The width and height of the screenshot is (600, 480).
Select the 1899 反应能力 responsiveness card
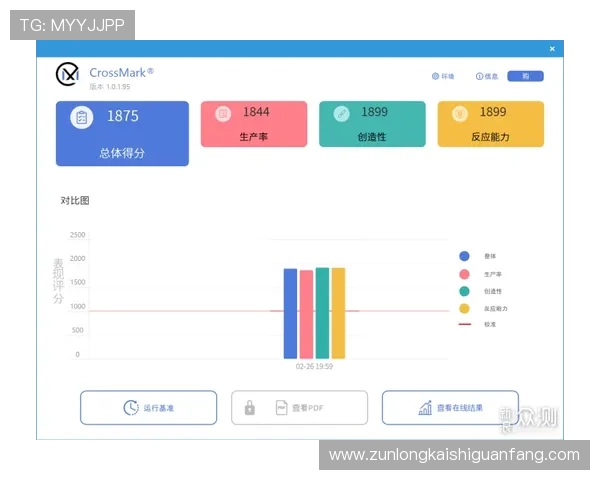[491, 124]
